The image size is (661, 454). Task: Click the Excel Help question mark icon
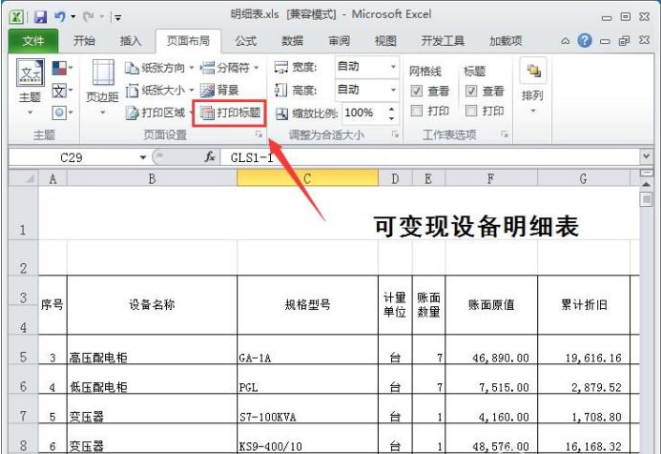(x=585, y=41)
